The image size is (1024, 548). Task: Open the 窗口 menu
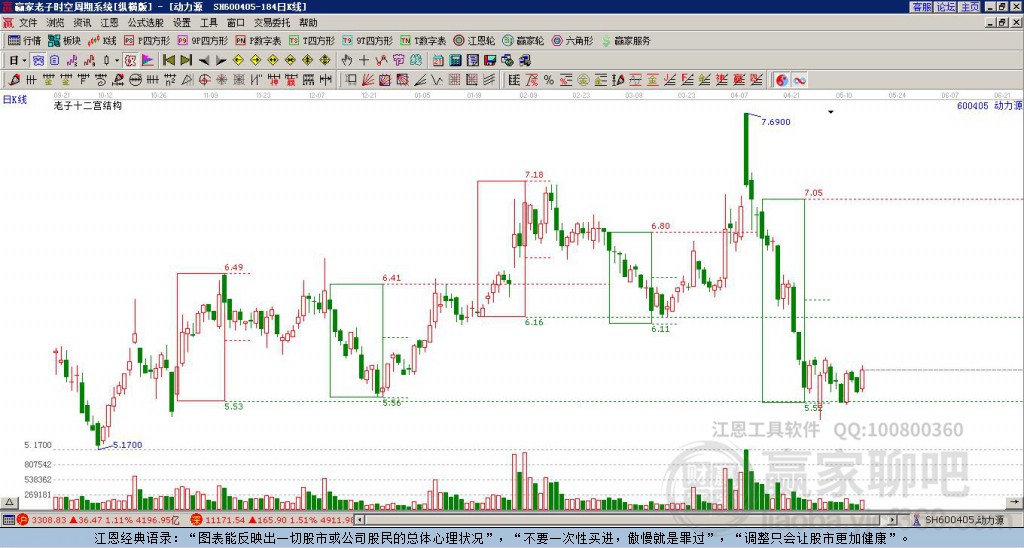(236, 23)
